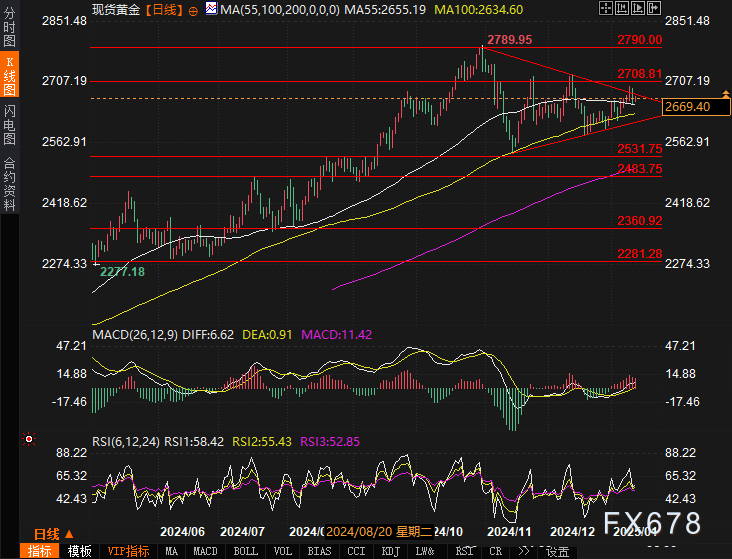Switch to the 模板 tab
732x559 pixels.
(79, 551)
